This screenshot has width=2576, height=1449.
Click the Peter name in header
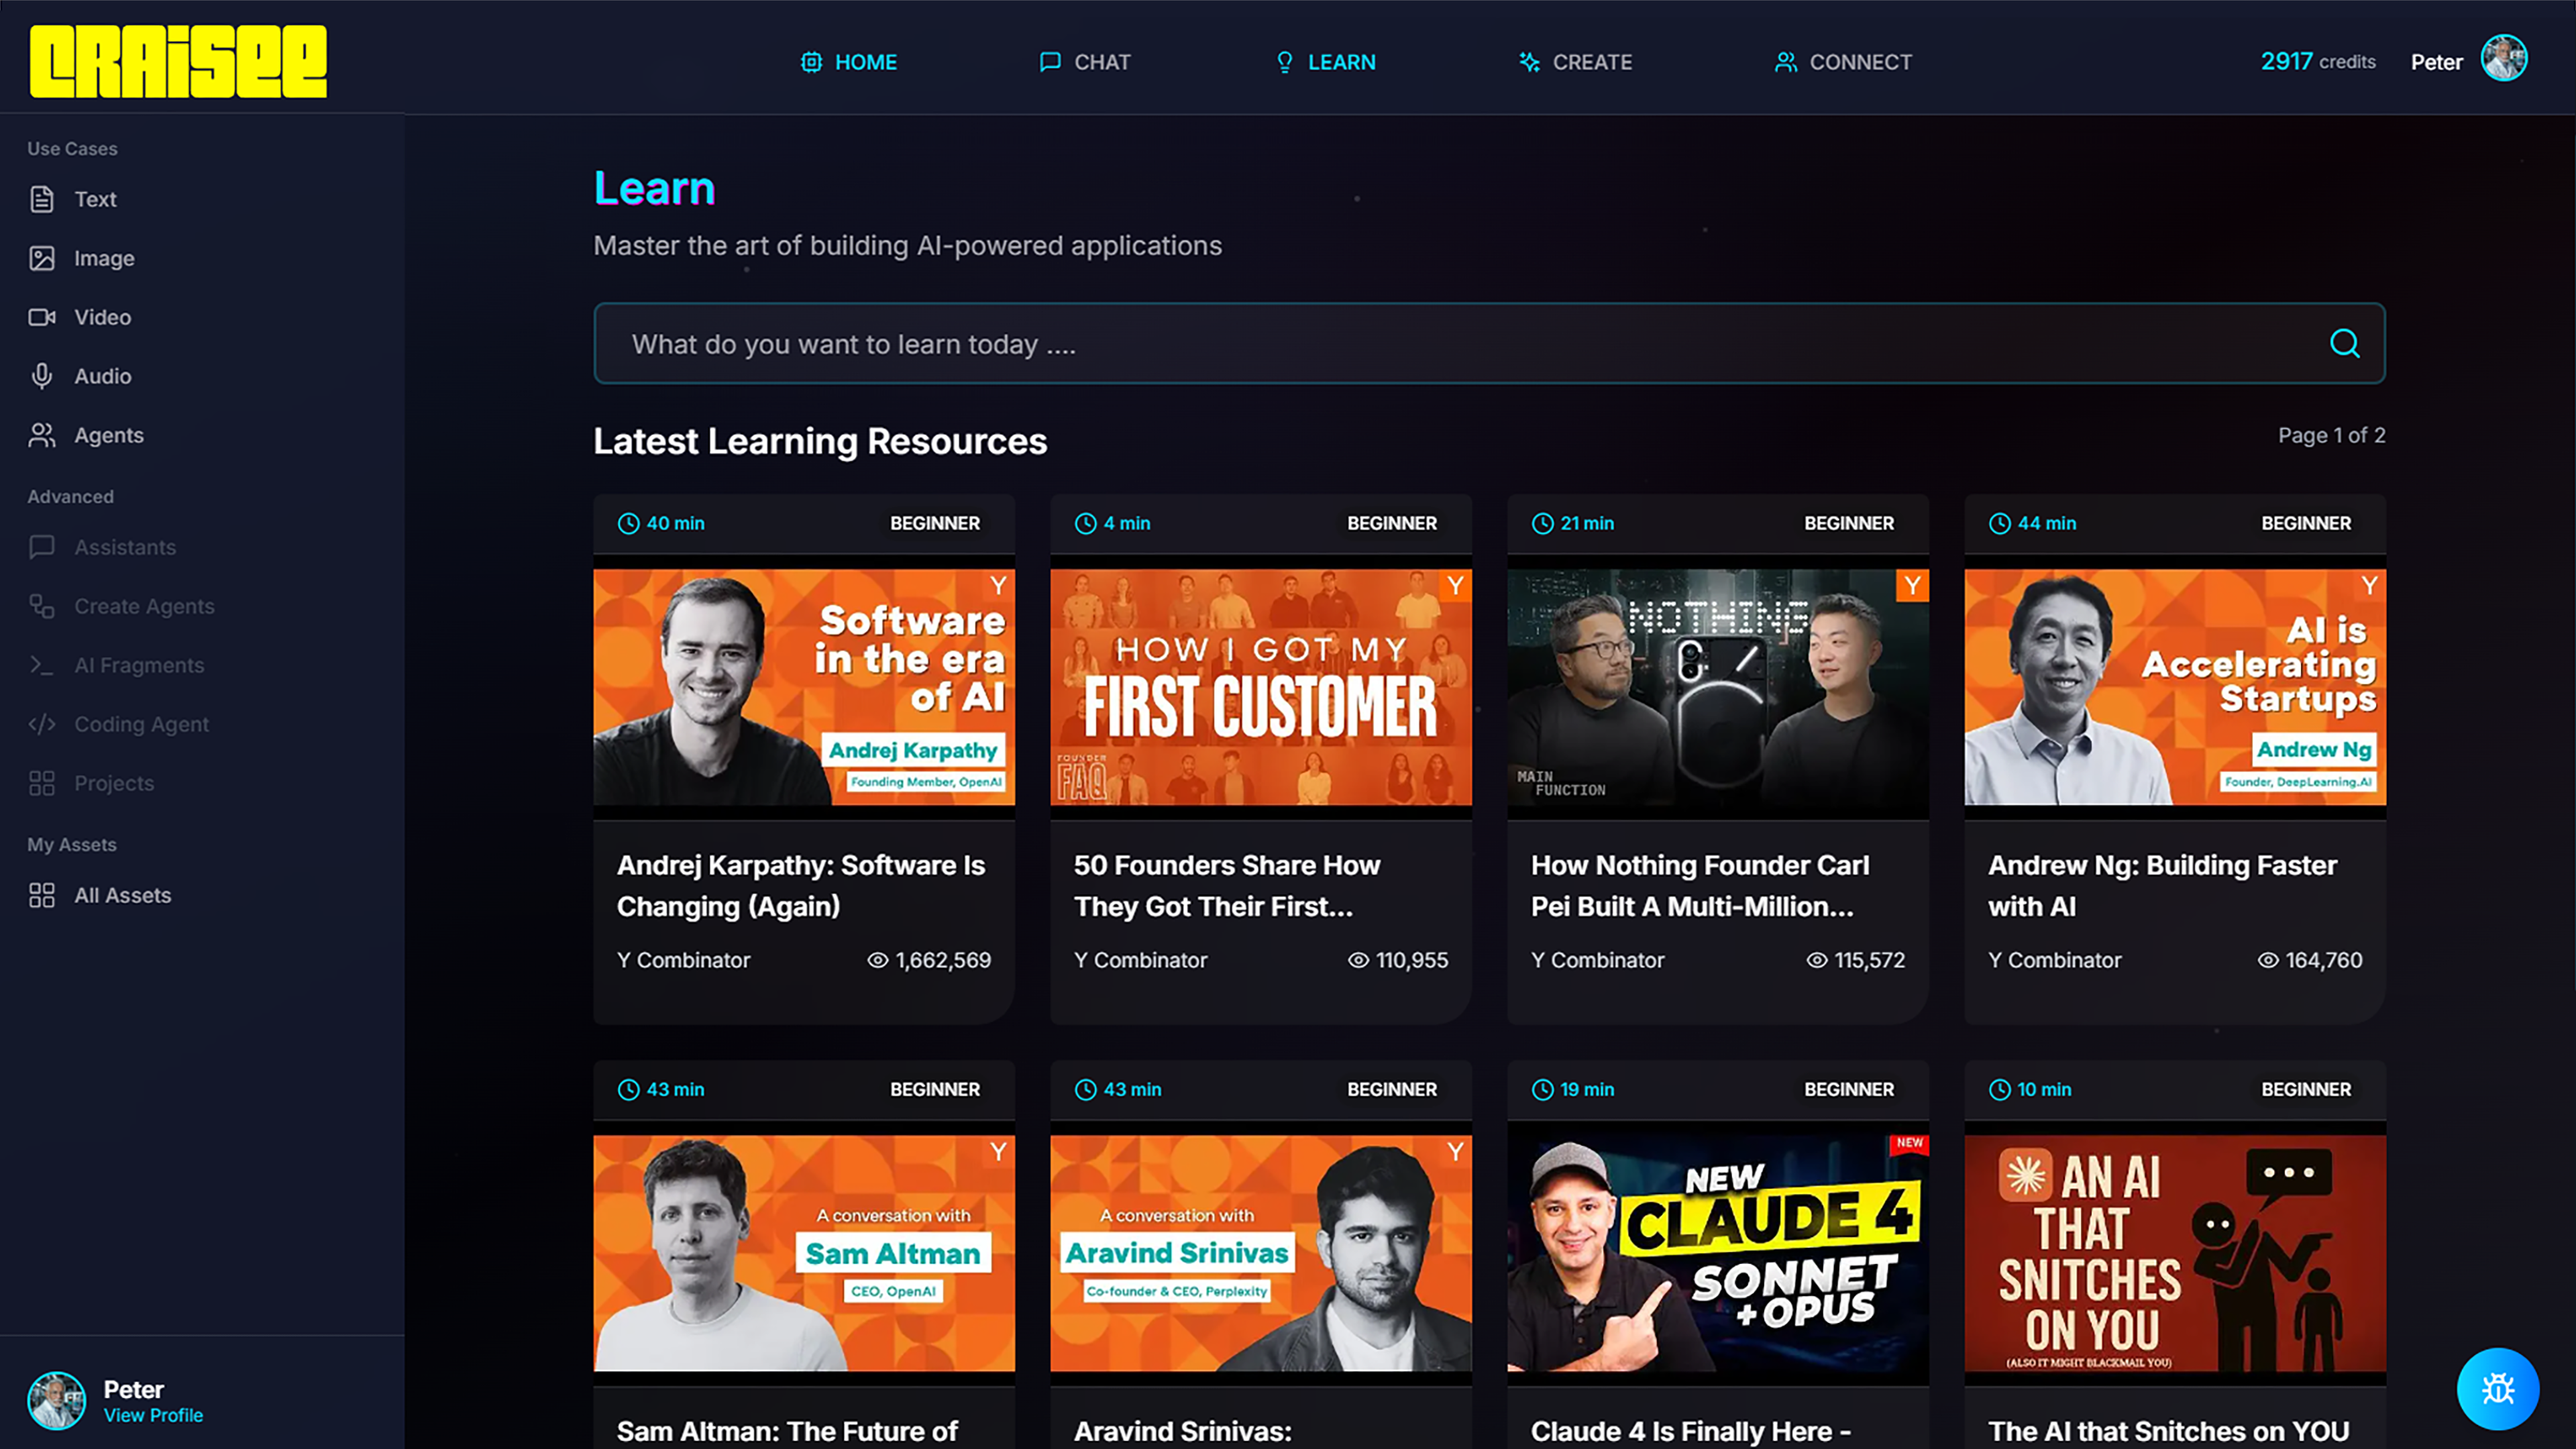pyautogui.click(x=2436, y=62)
